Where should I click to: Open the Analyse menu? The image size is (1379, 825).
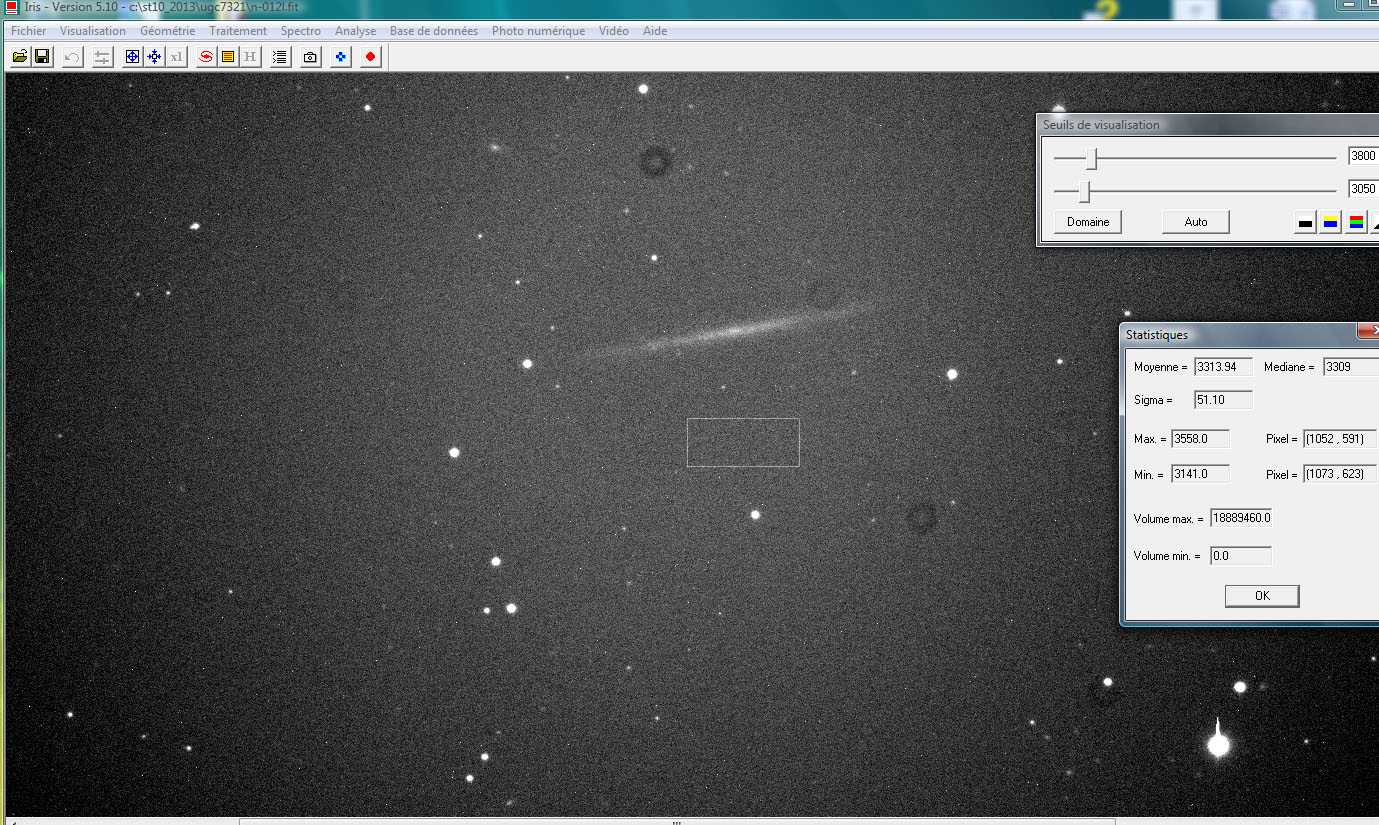click(356, 31)
